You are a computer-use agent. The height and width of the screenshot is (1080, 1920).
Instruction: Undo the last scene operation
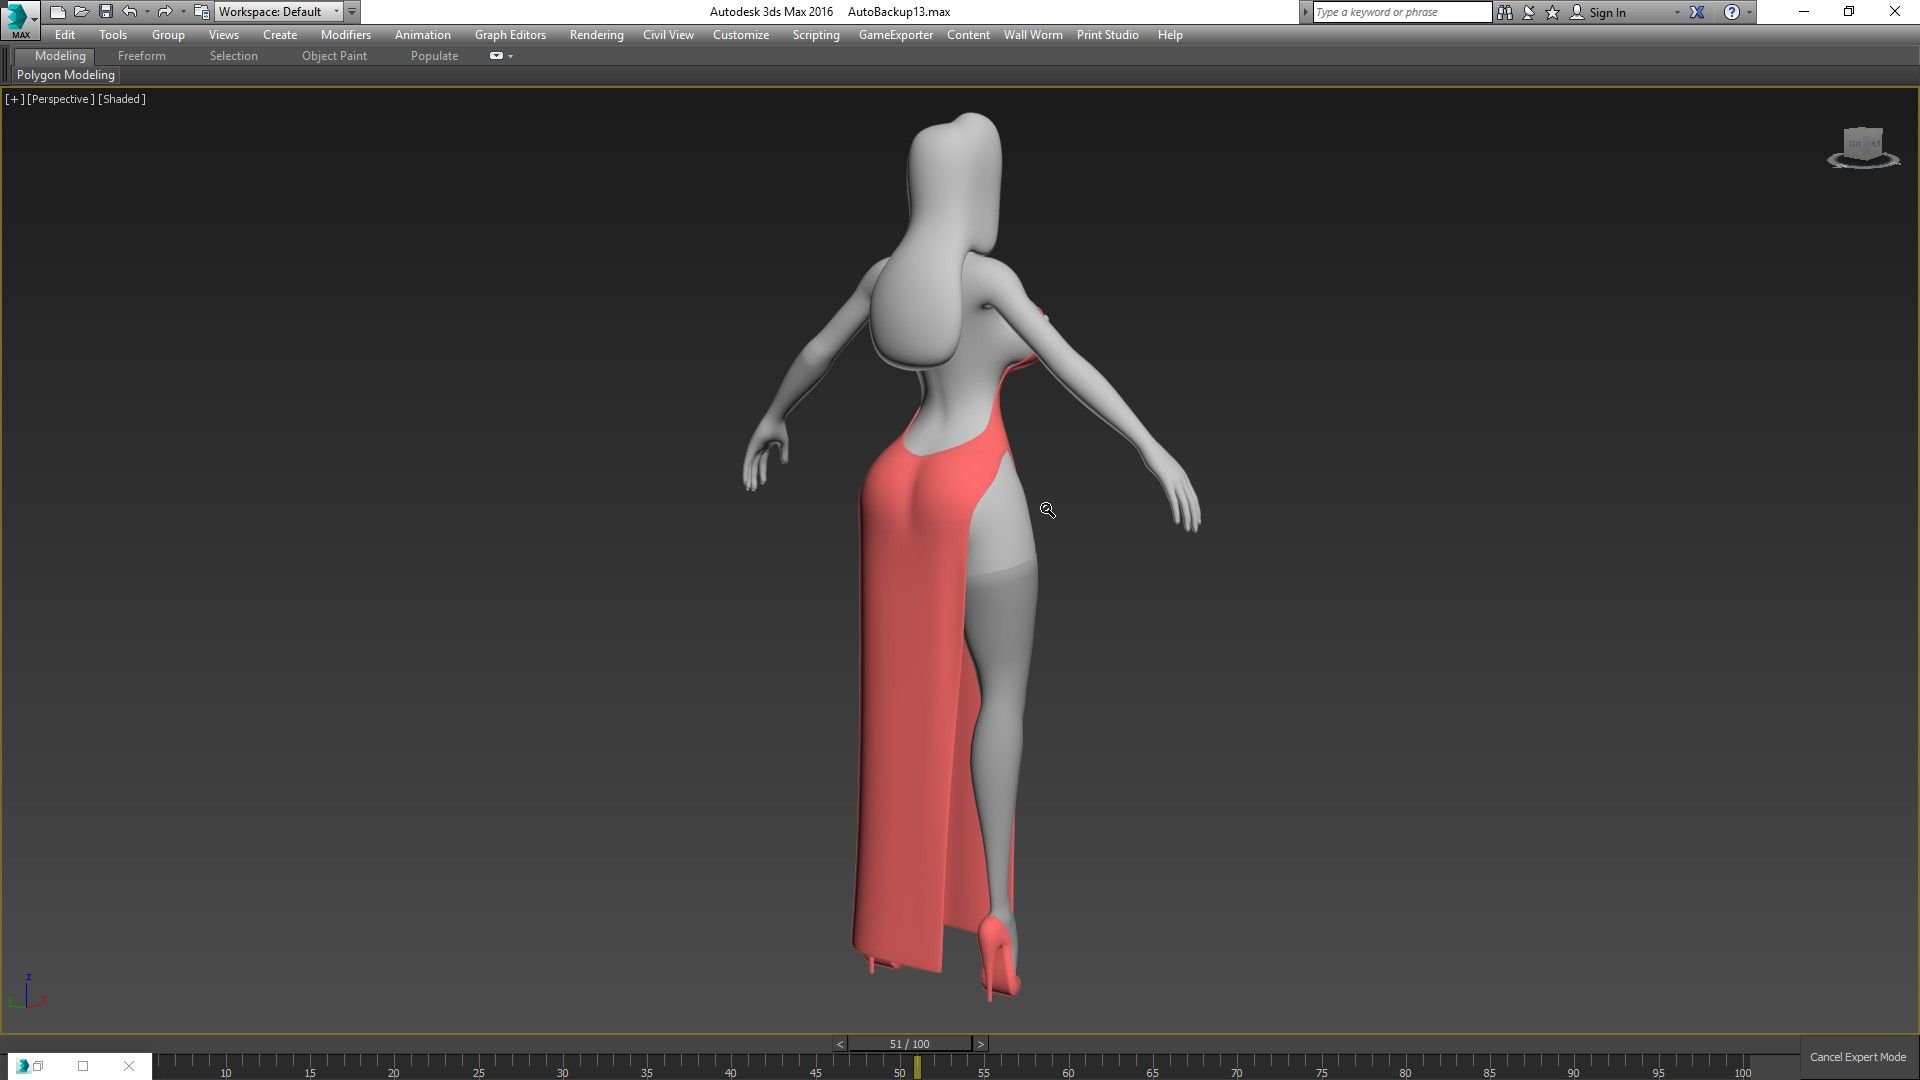click(129, 12)
